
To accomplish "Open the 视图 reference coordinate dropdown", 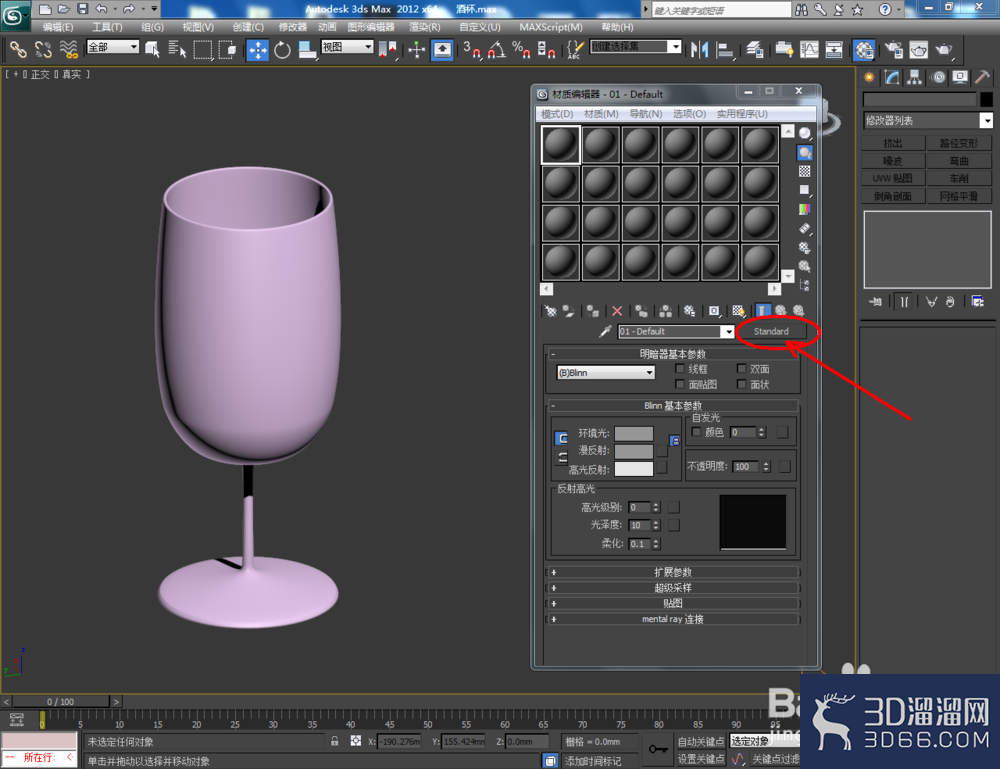I will coord(347,47).
